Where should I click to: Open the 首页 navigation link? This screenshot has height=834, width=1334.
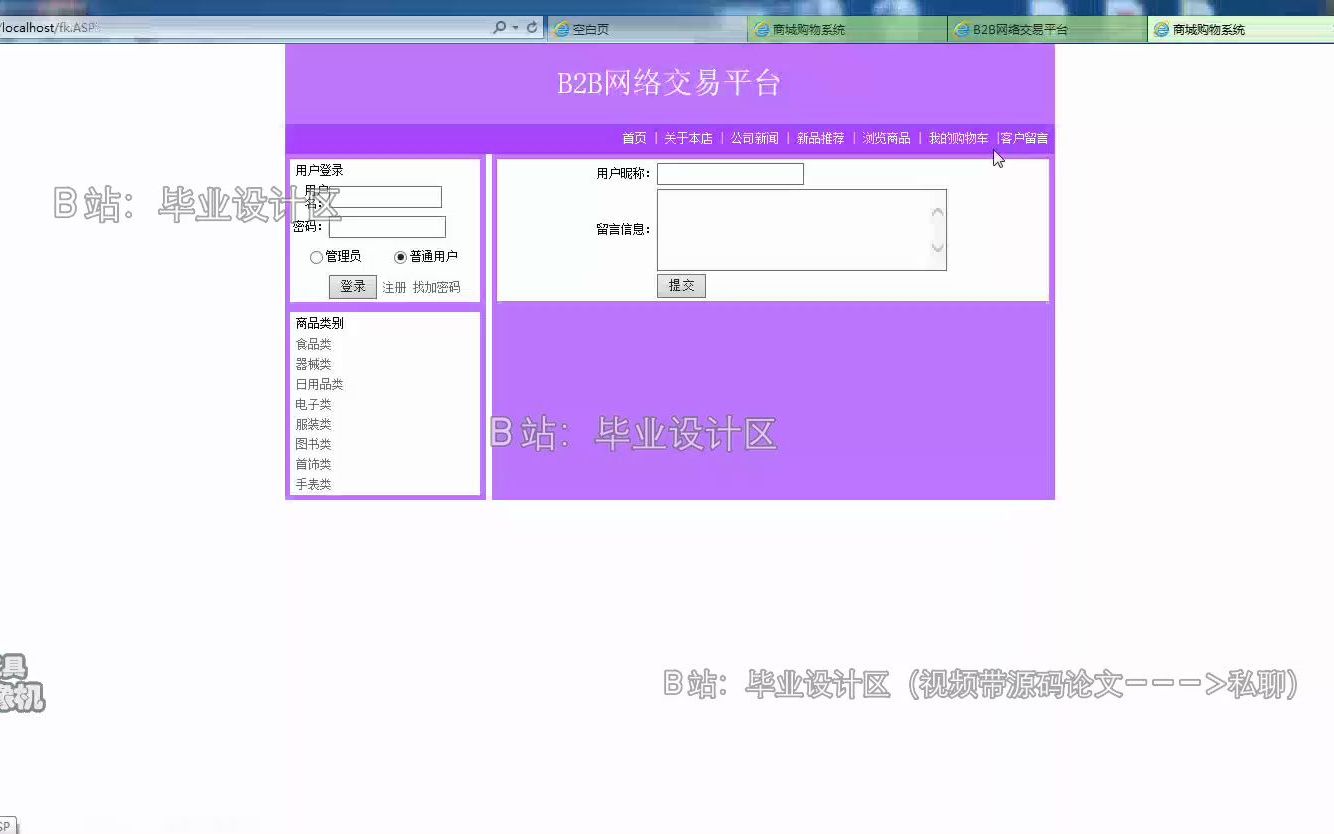[x=634, y=138]
